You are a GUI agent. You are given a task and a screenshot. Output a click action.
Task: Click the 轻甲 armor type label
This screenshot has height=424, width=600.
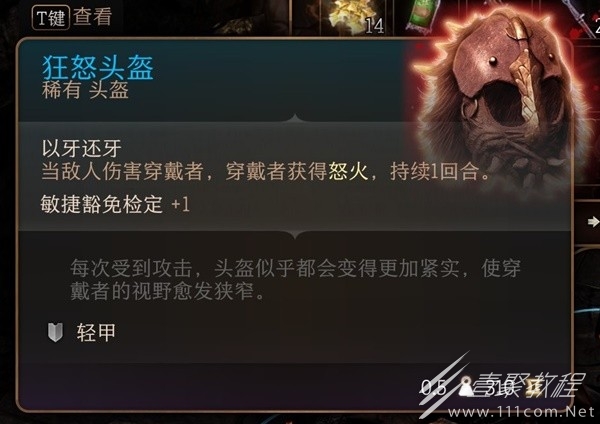[x=96, y=332]
